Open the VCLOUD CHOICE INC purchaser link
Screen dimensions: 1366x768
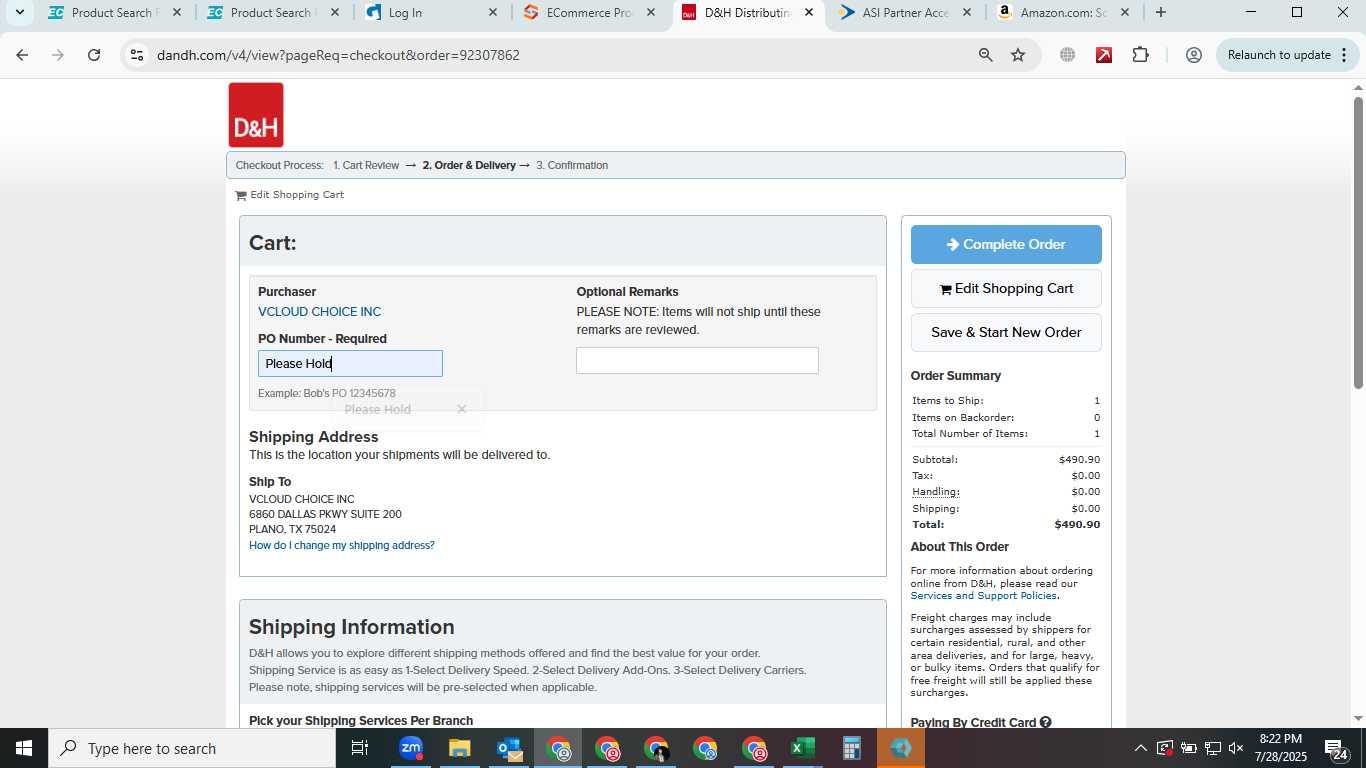coord(319,312)
